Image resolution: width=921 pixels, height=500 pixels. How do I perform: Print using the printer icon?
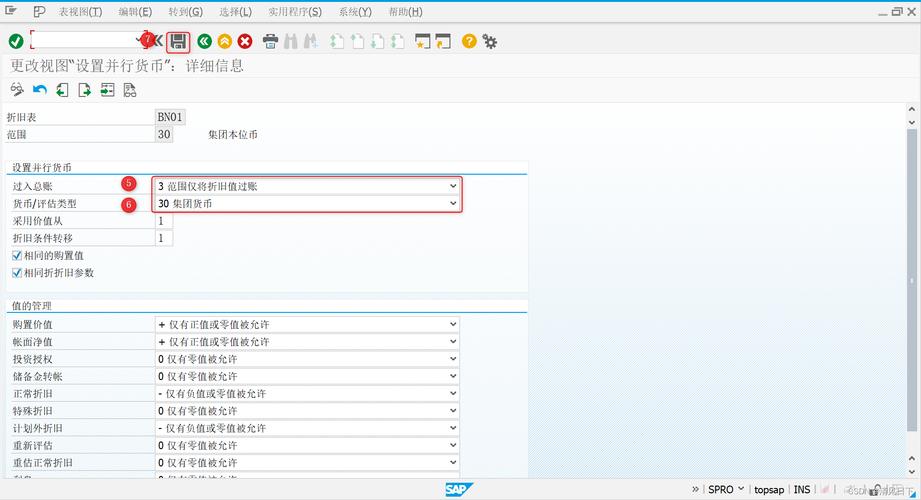click(x=270, y=41)
